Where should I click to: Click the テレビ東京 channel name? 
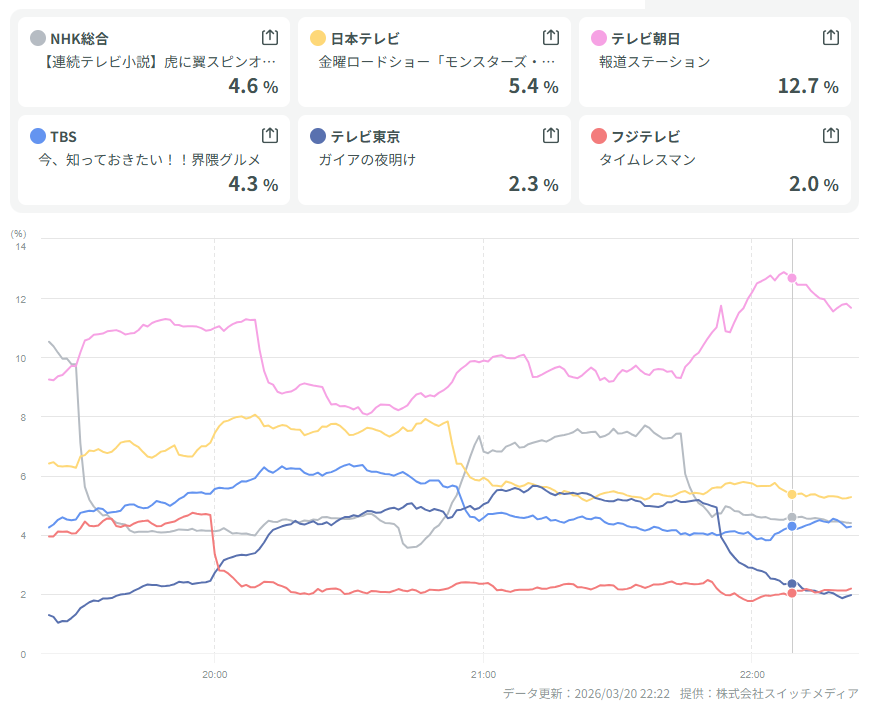tap(365, 136)
